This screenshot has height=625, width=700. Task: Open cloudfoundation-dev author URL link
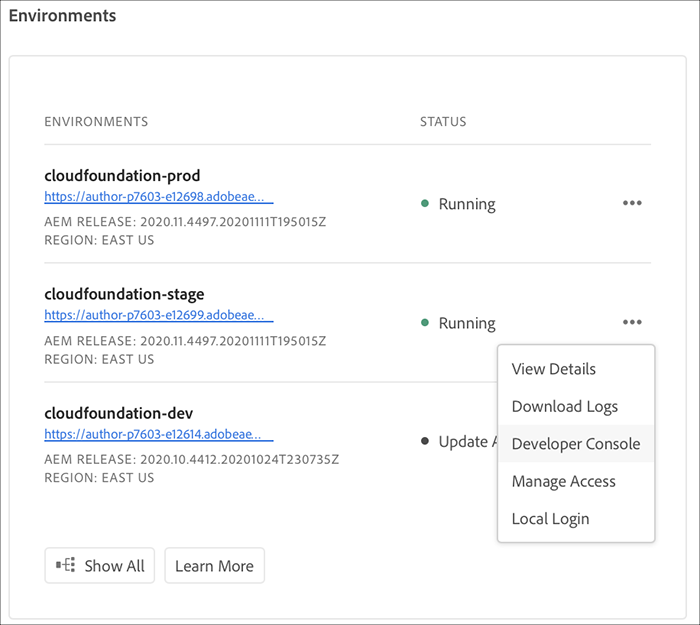pyautogui.click(x=158, y=435)
